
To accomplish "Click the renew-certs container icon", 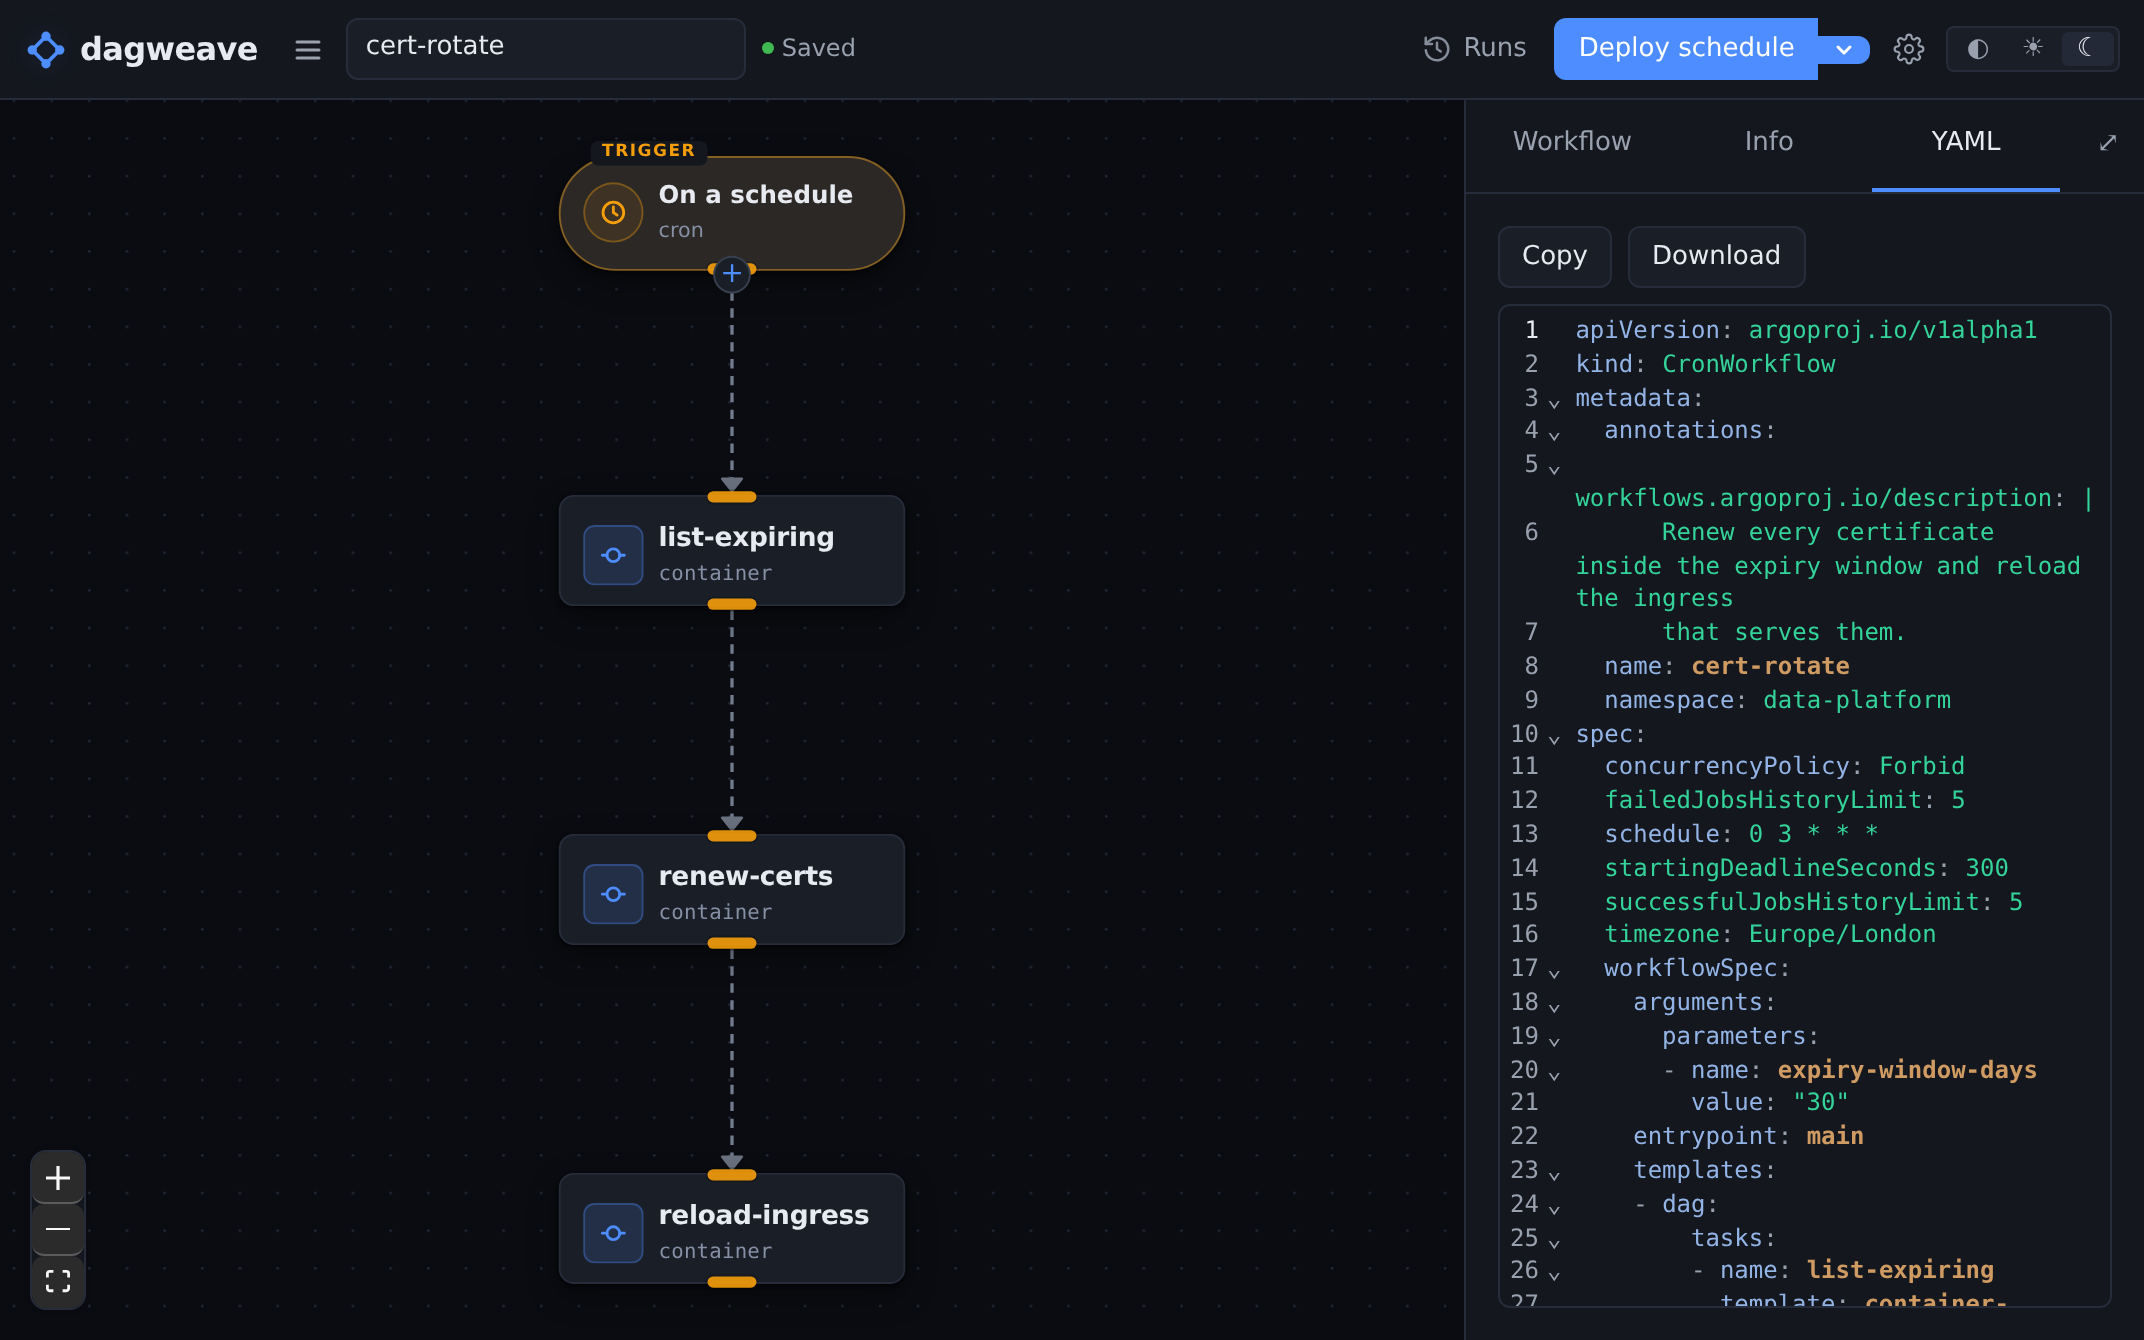I will tap(613, 894).
